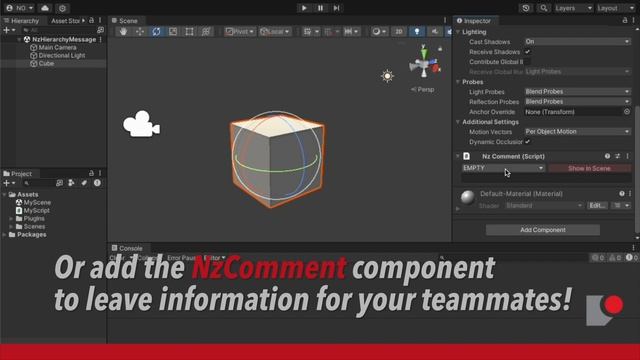Select the Console tab
Screen dimensions: 640x360
click(x=127, y=248)
